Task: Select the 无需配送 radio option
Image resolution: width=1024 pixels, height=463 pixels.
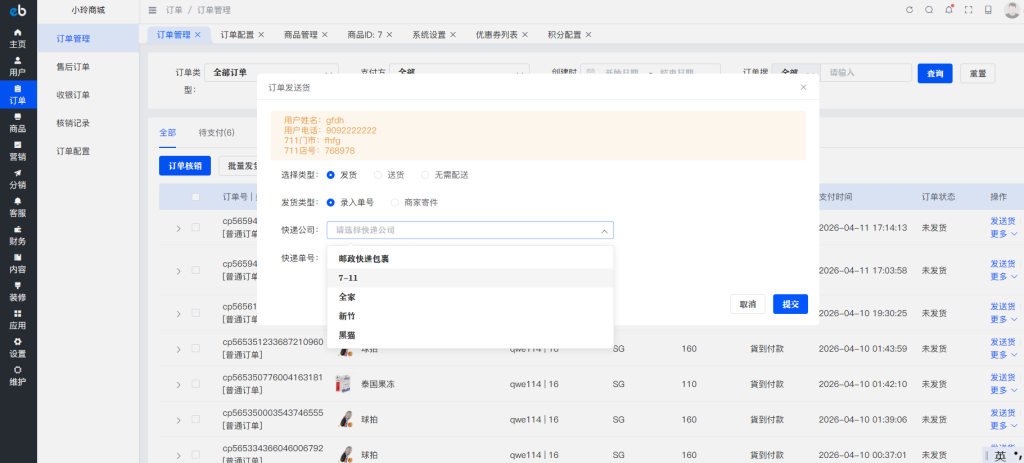Action: pyautogui.click(x=425, y=175)
